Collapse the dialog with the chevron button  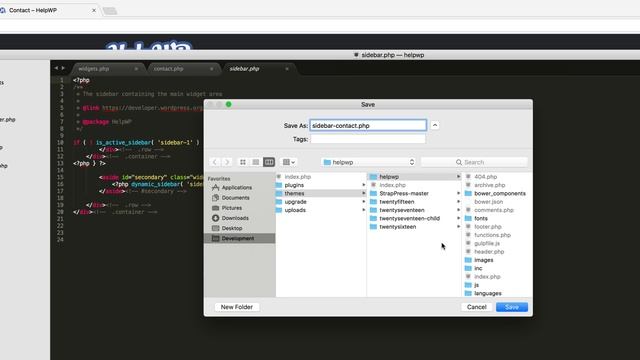(x=435, y=125)
